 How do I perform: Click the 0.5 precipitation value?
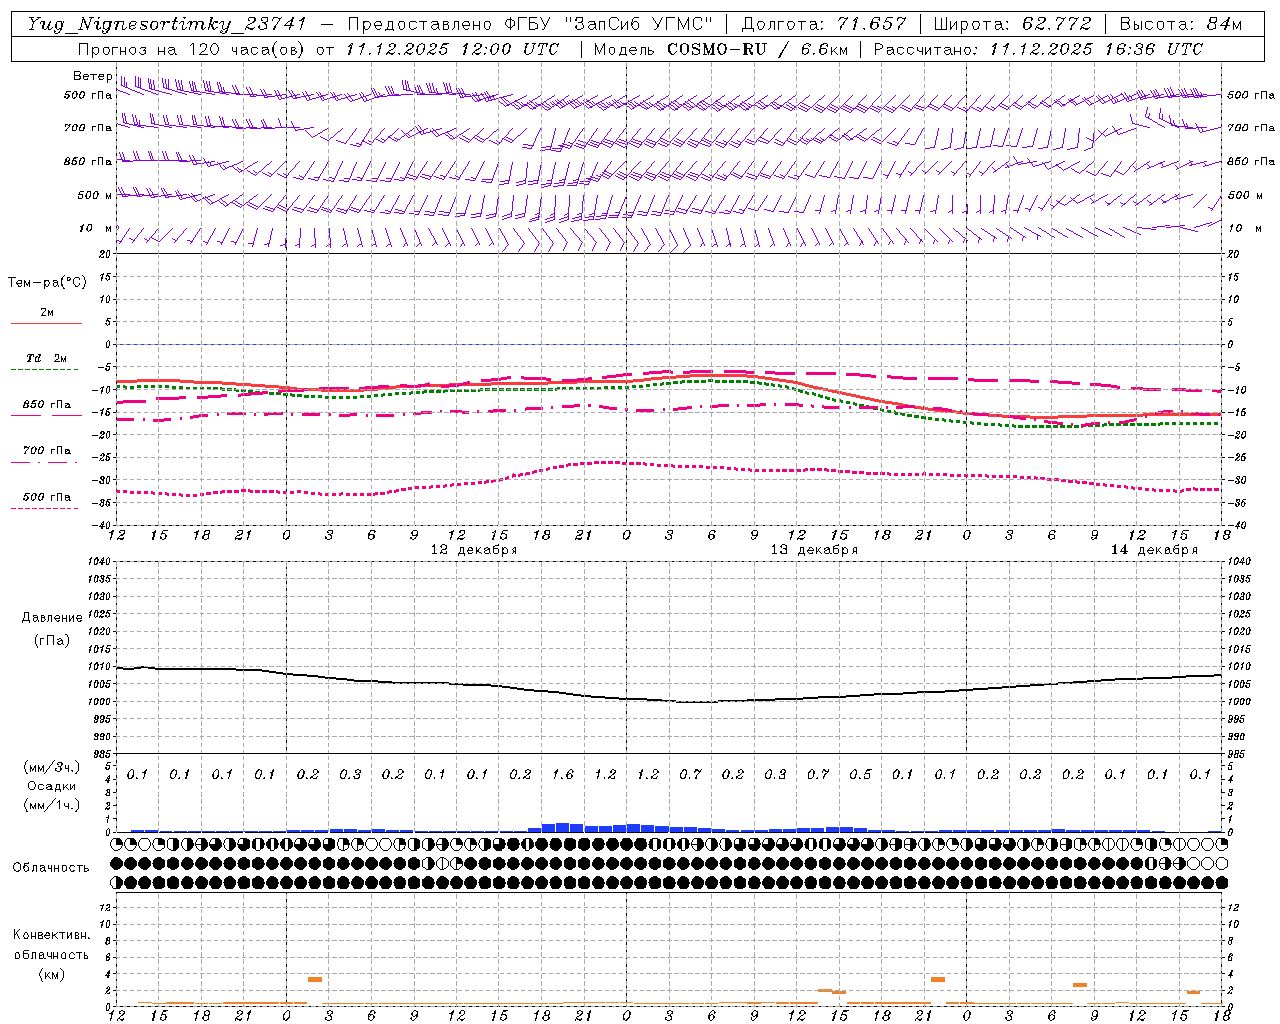pyautogui.click(x=860, y=774)
